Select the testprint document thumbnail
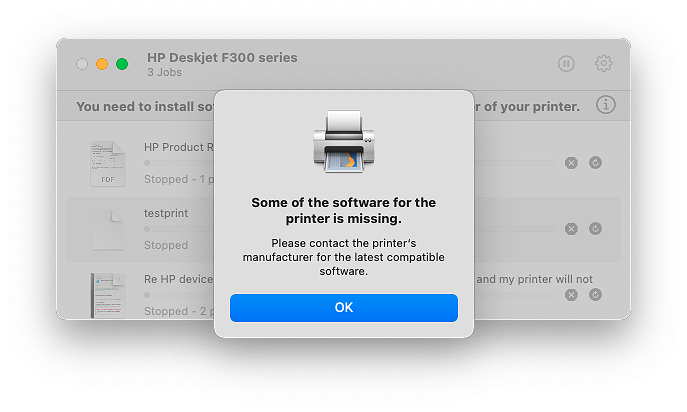Screen dimensions: 687x412 [107, 229]
